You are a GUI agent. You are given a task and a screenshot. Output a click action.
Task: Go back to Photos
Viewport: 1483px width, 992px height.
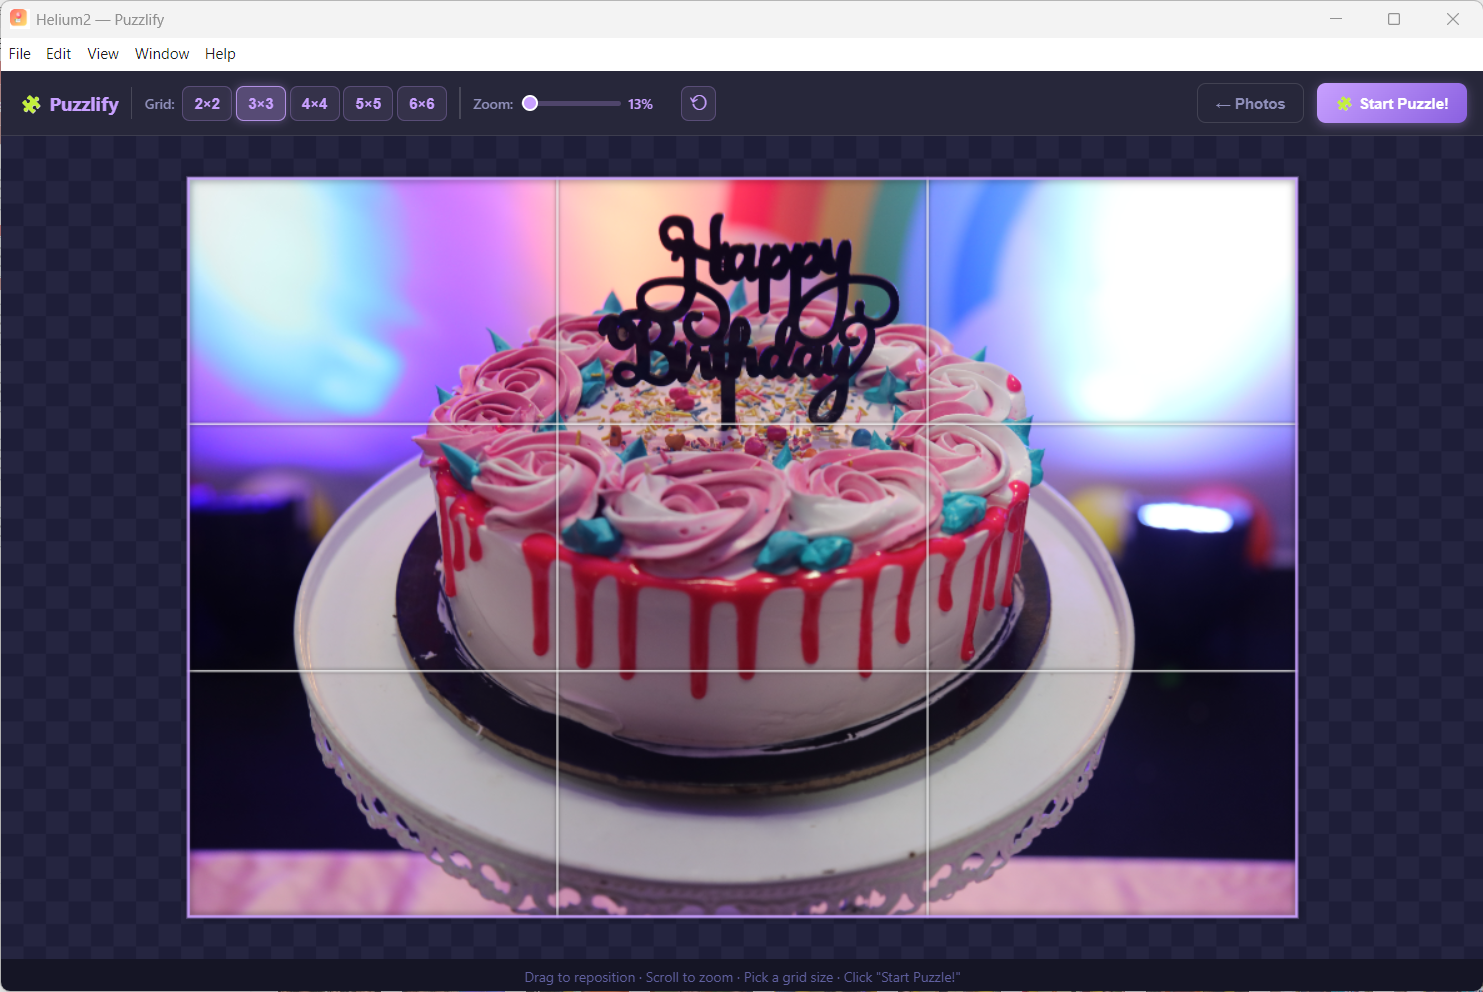[x=1250, y=103]
